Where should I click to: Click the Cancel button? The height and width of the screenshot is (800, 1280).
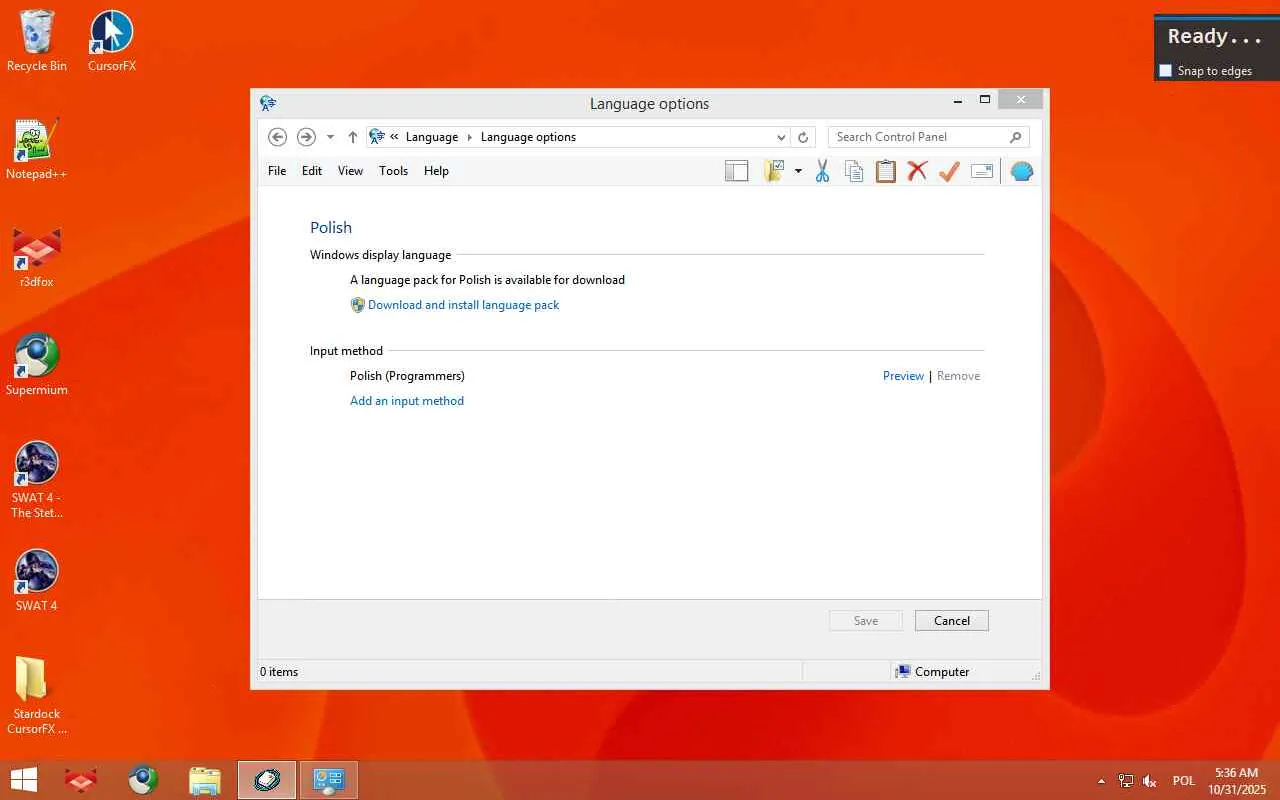click(x=952, y=621)
